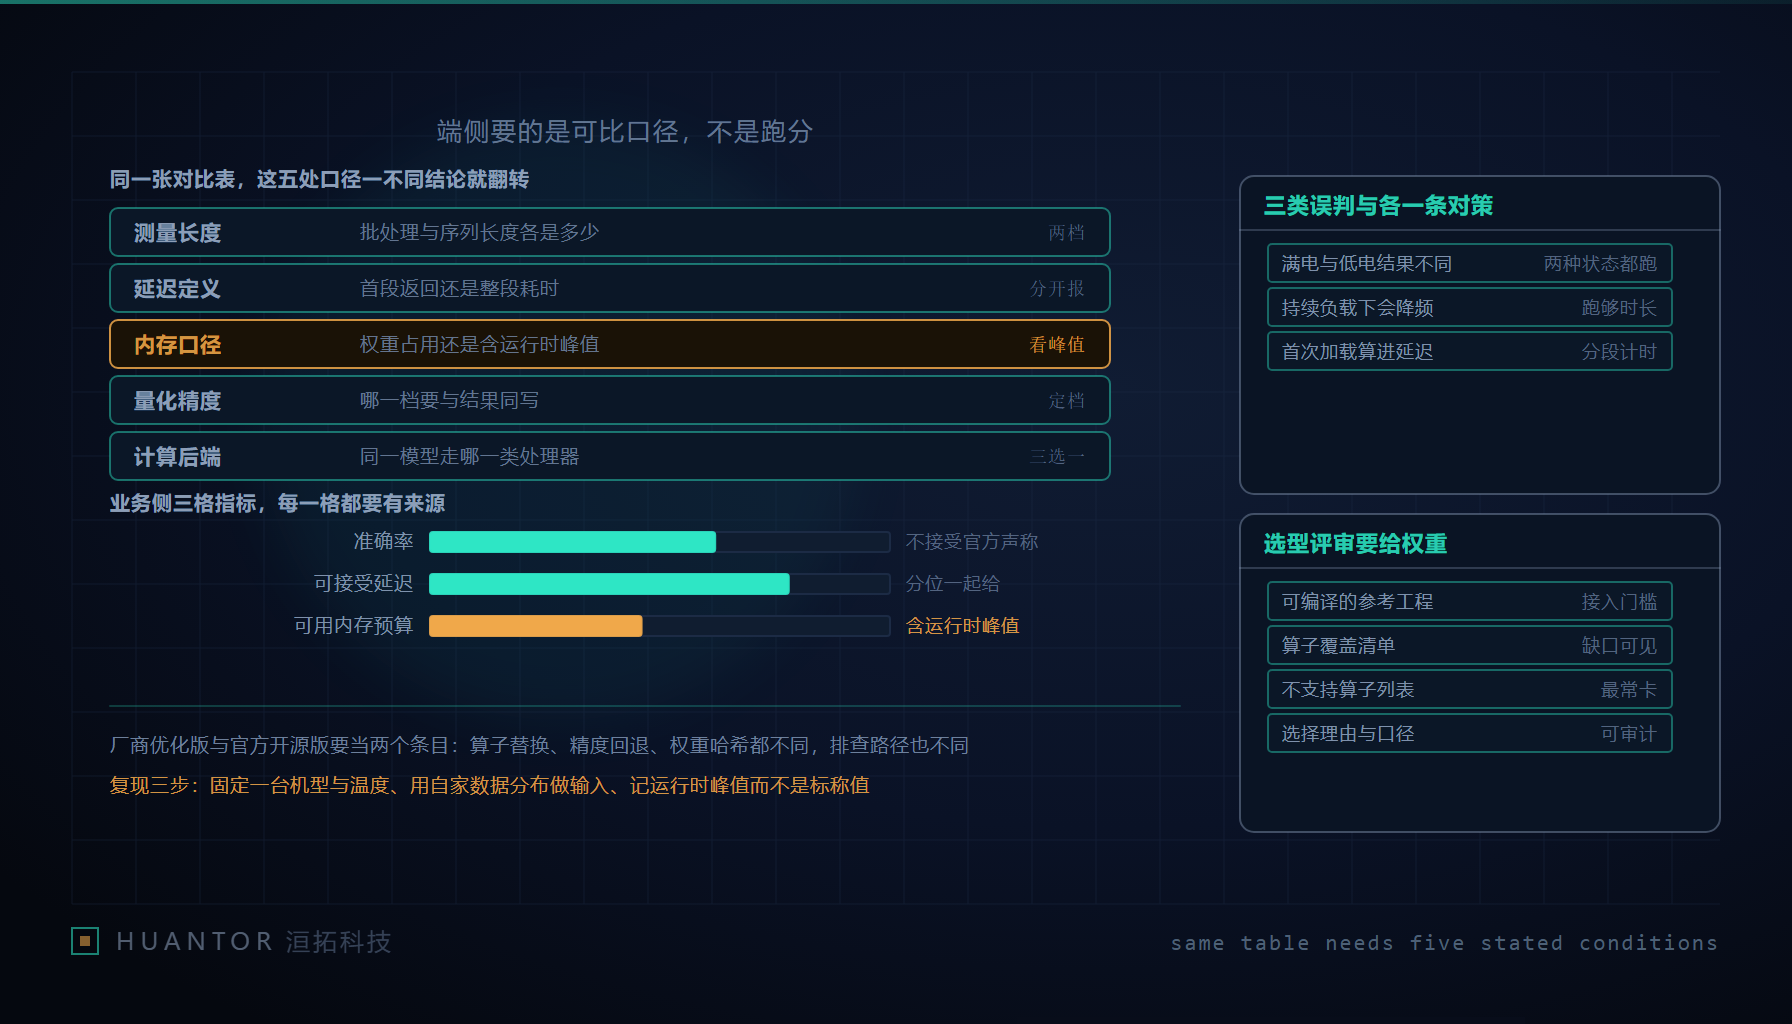Click the 首次加载算进延迟 item
The image size is (1792, 1024).
click(x=1470, y=351)
